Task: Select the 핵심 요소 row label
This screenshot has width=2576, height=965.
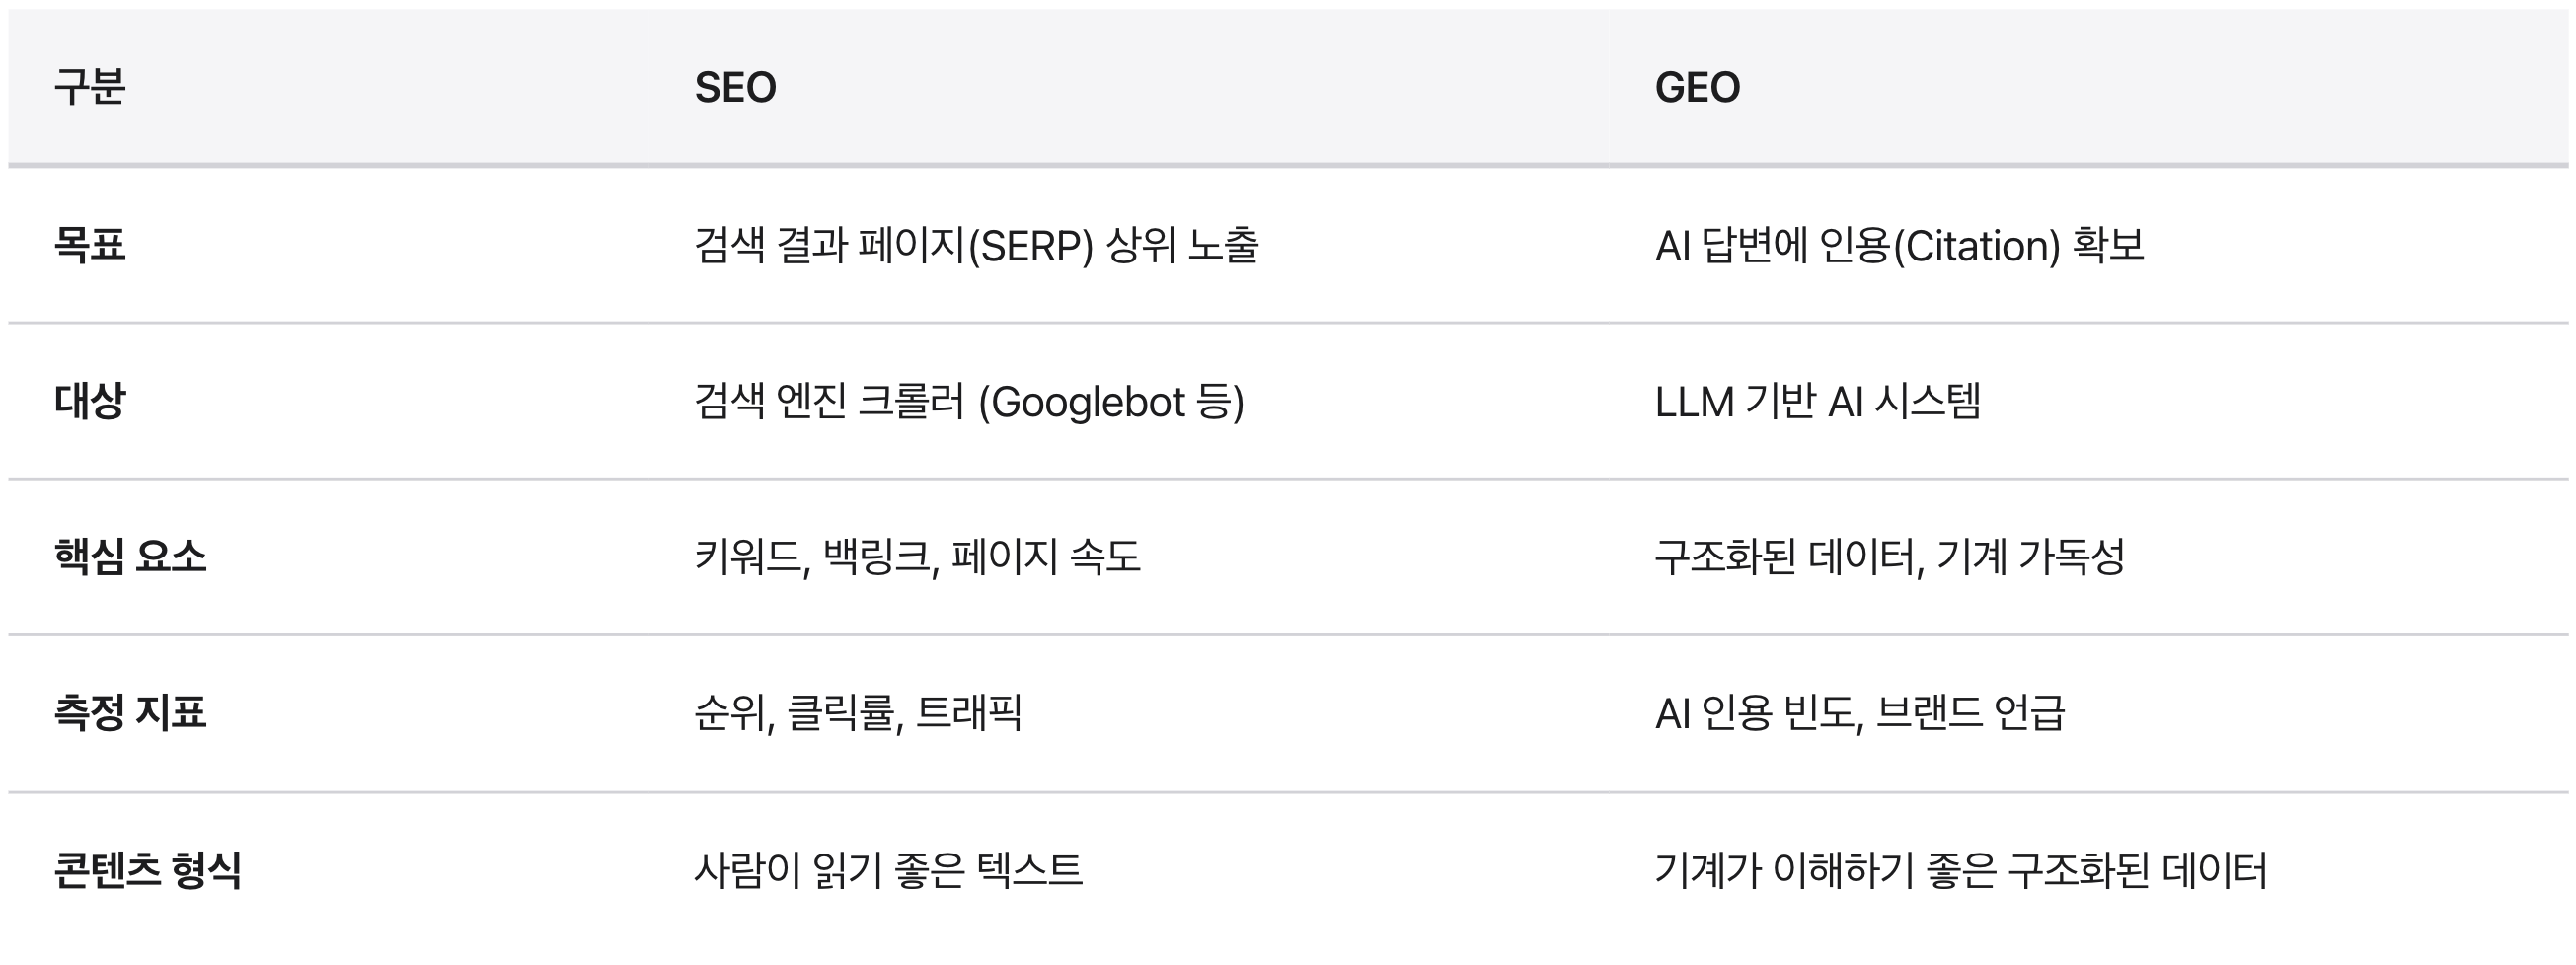Action: pyautogui.click(x=130, y=557)
